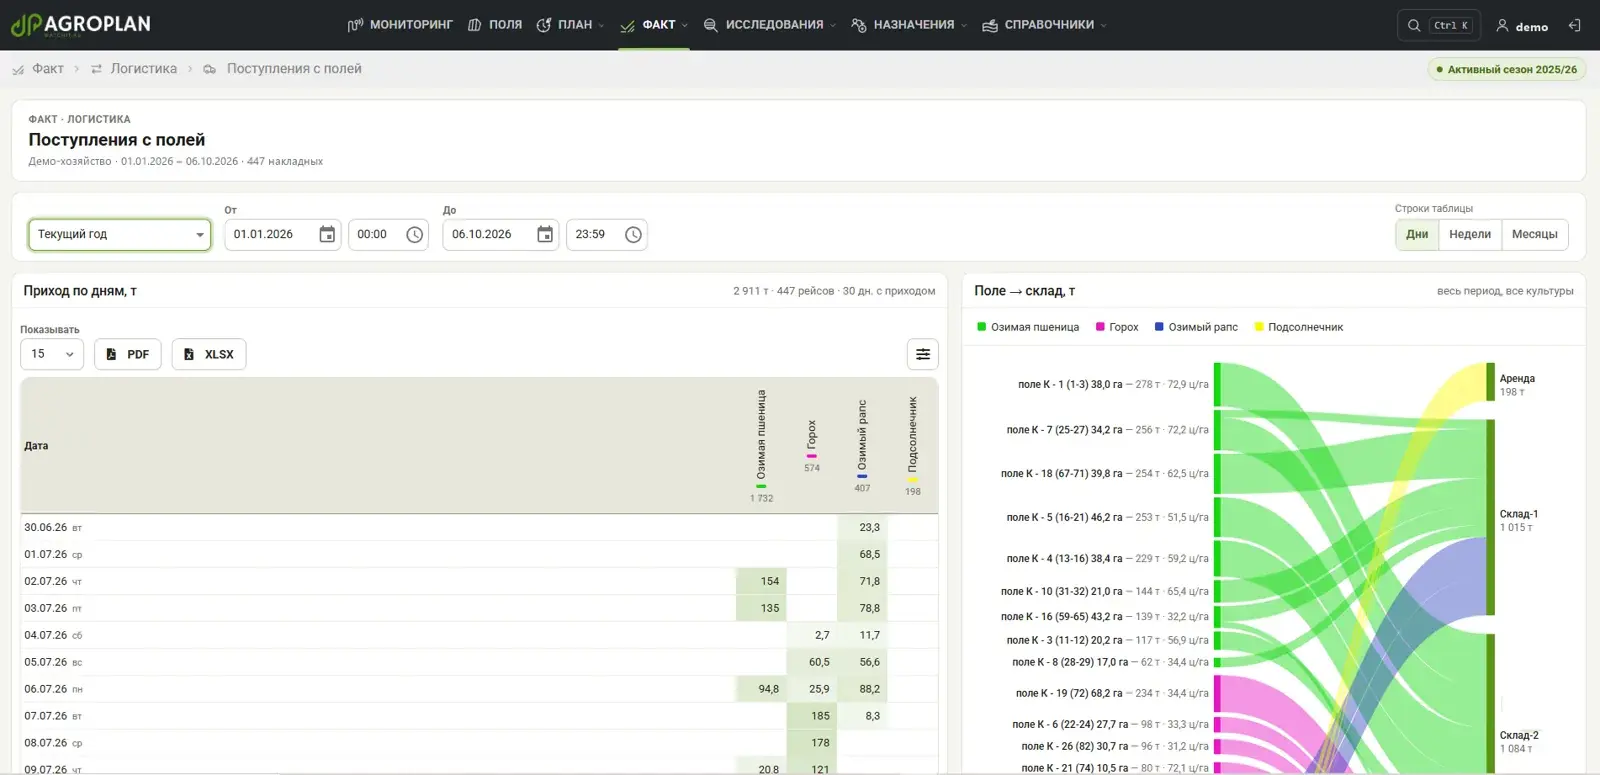1600x775 pixels.
Task: Click the Поступления с полей breadcrumb icon
Action: pyautogui.click(x=210, y=69)
